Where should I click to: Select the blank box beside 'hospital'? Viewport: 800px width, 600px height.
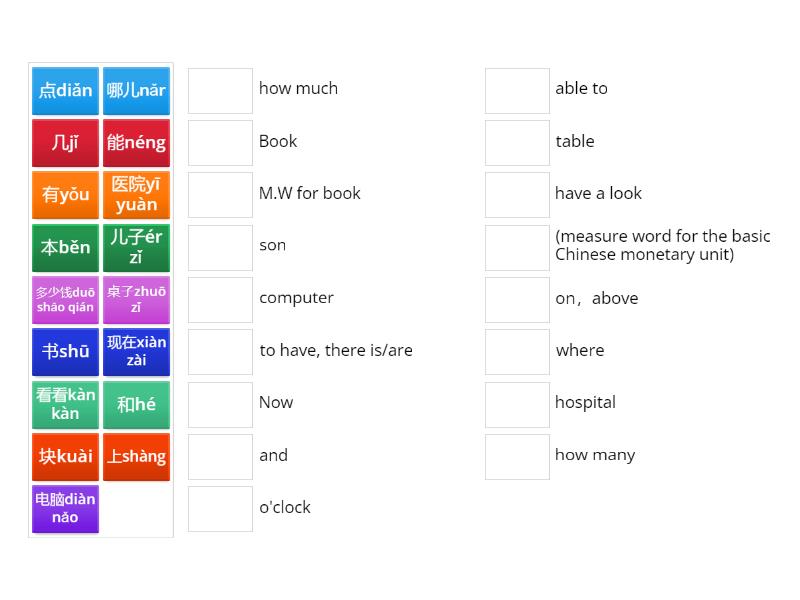[x=517, y=405]
